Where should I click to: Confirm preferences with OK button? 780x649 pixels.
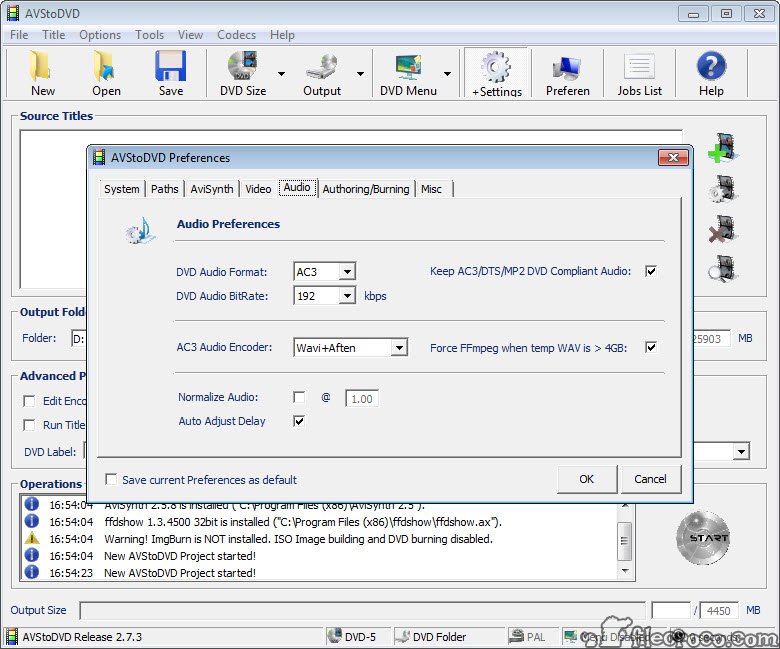(x=587, y=479)
